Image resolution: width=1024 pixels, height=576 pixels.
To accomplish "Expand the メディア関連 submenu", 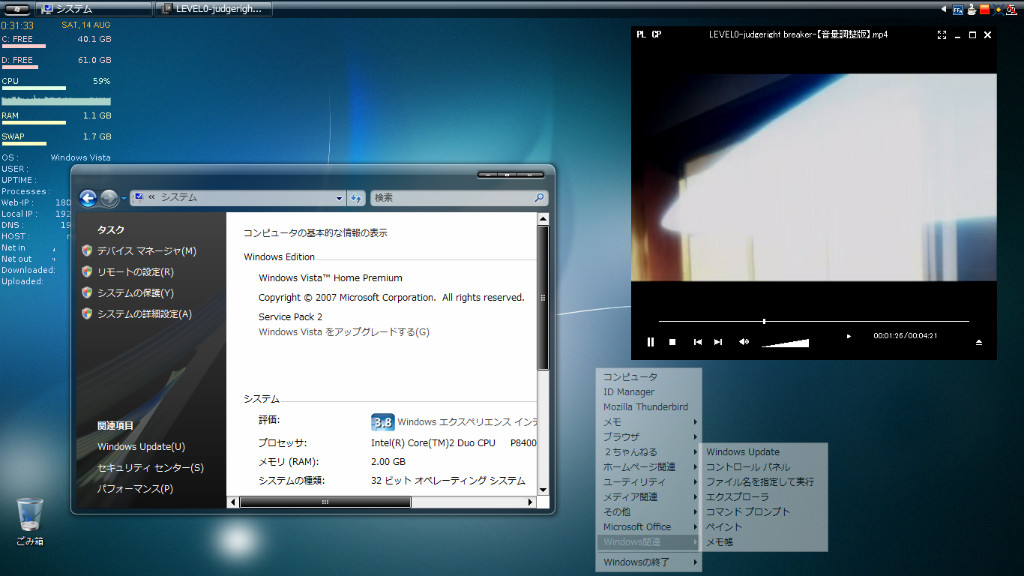I will click(649, 497).
